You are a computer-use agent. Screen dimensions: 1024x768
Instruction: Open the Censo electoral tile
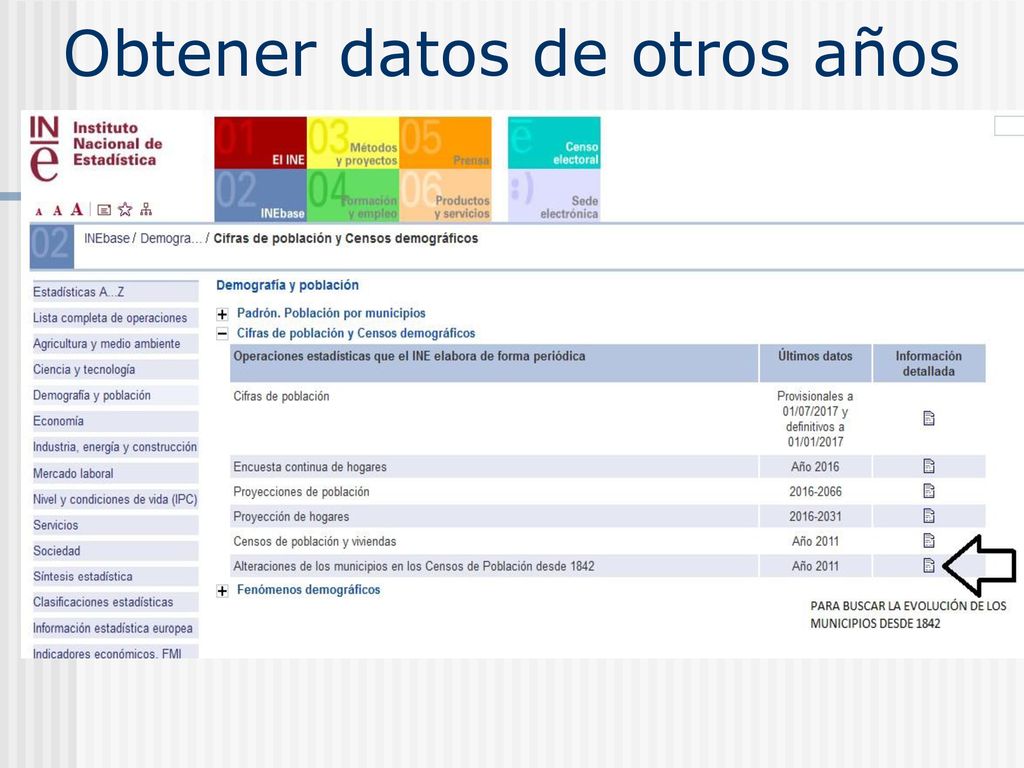554,143
